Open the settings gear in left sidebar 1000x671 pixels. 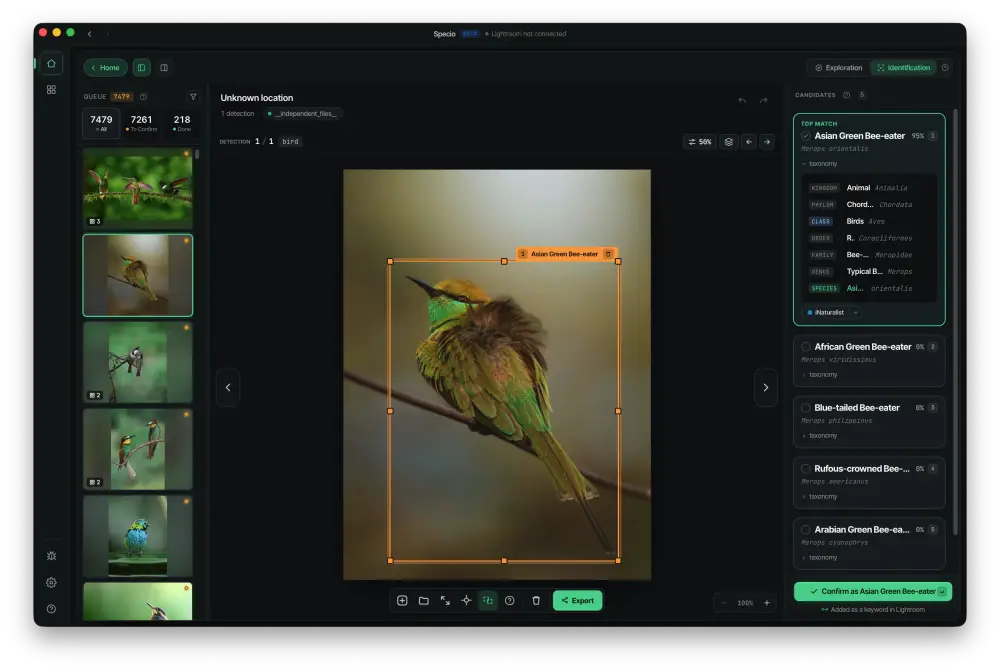click(52, 582)
